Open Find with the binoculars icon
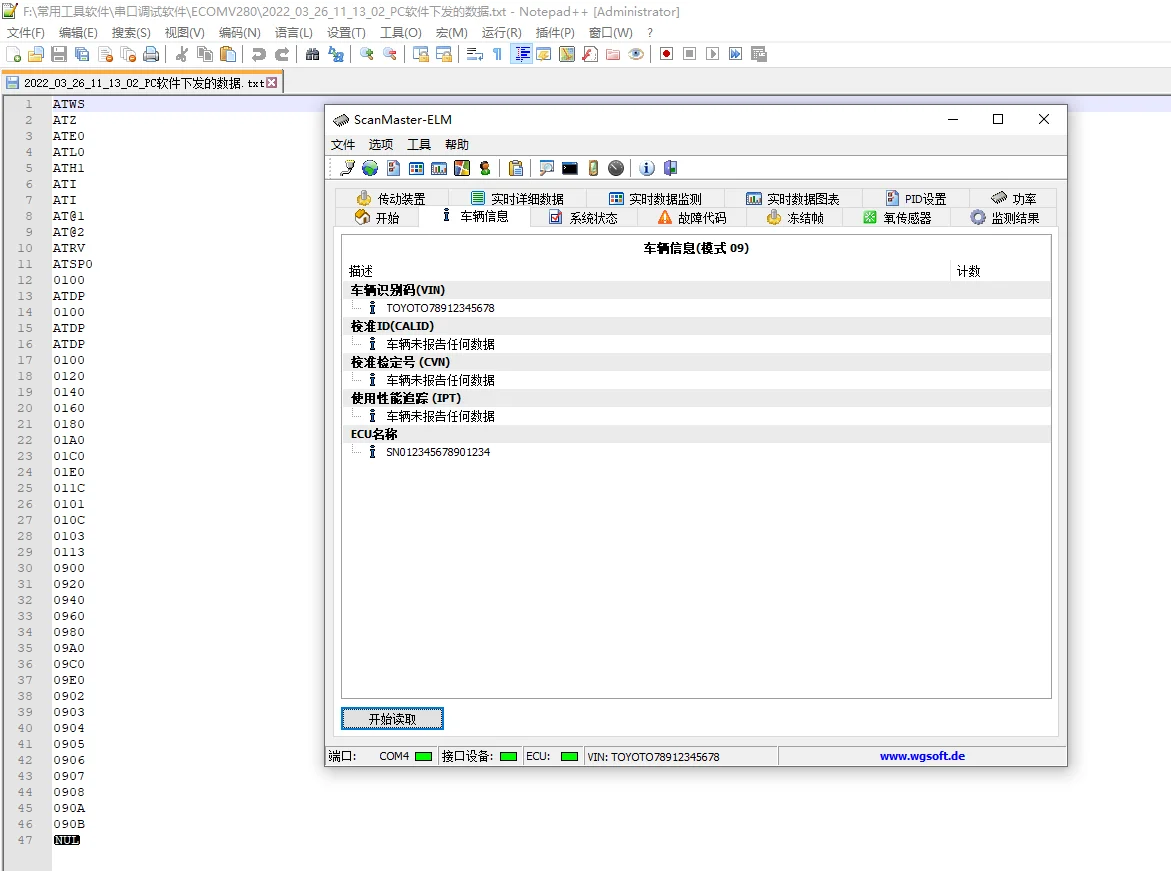Screen dimensions: 1171x871 coord(312,54)
